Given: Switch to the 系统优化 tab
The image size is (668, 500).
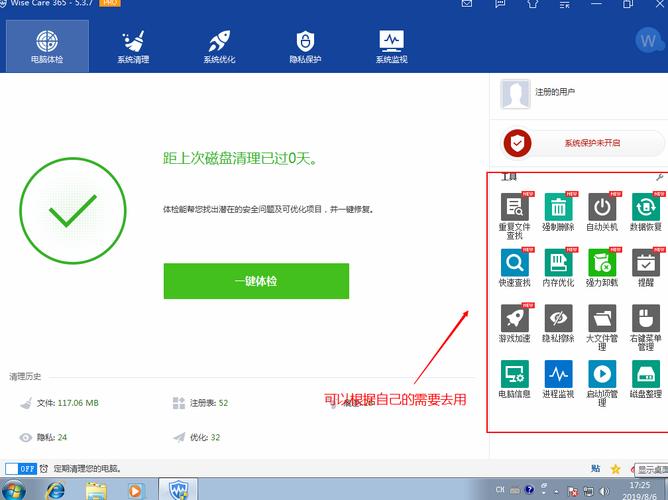Looking at the screenshot, I should coord(219,46).
